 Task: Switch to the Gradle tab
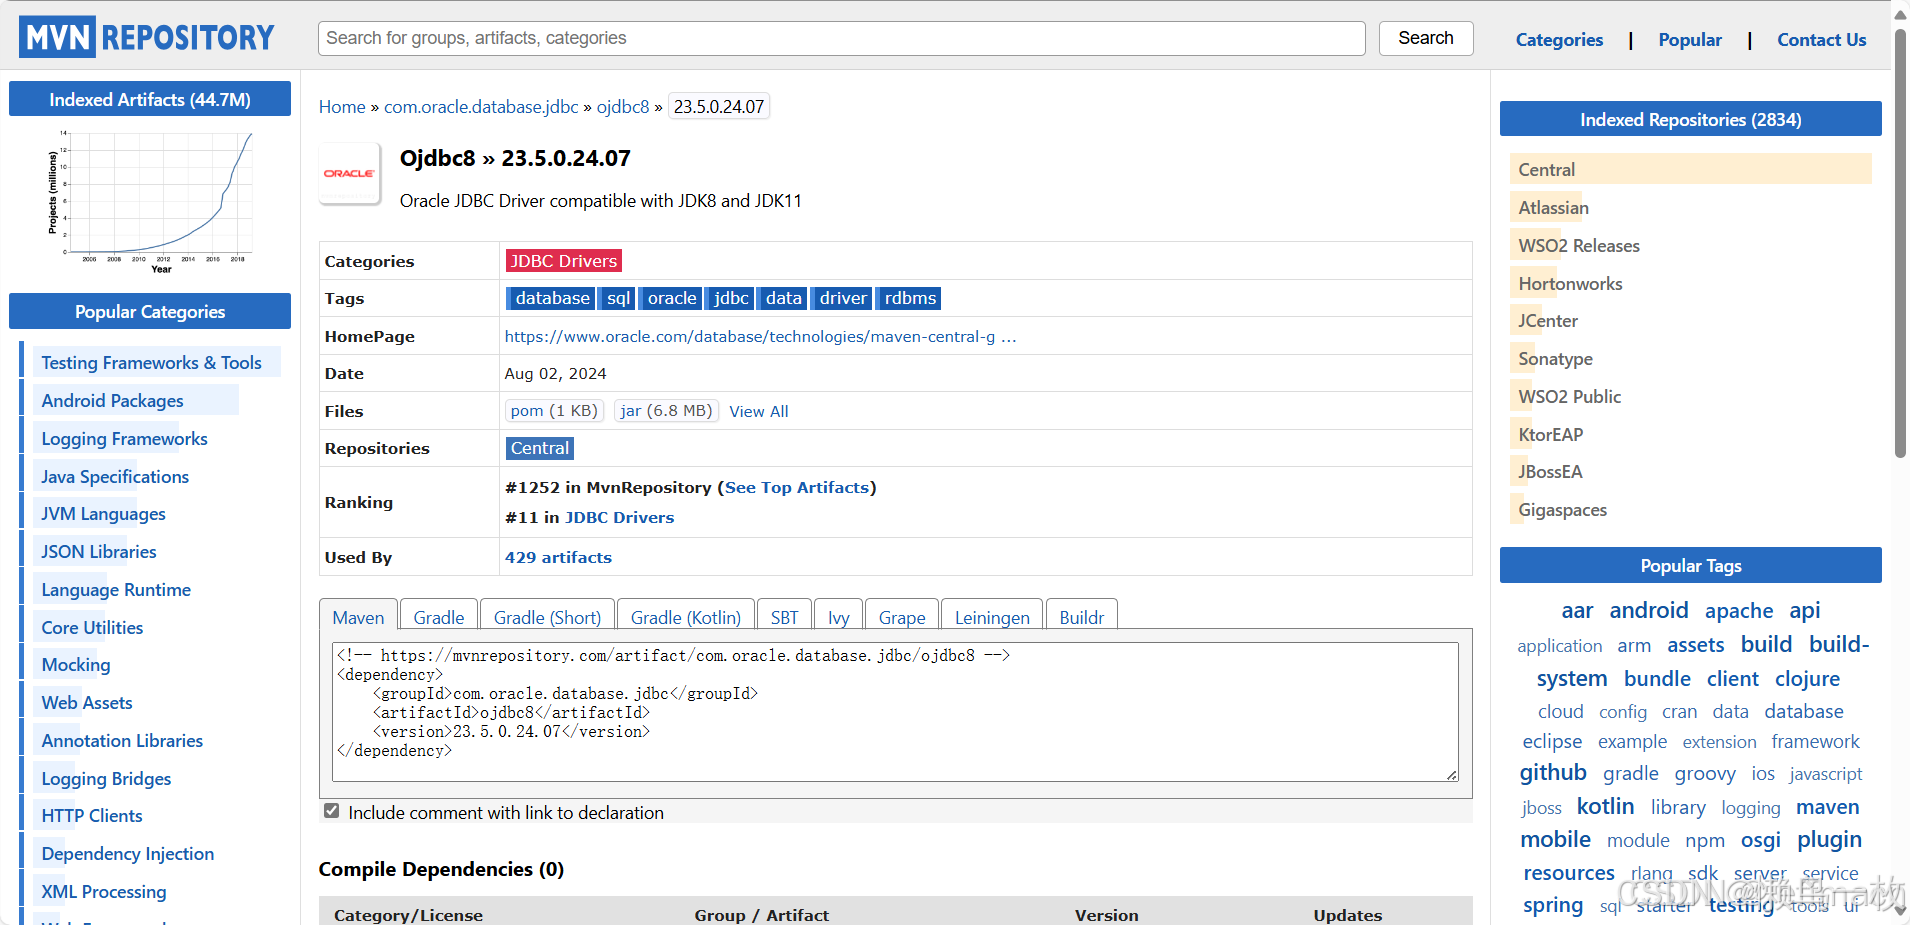click(439, 616)
